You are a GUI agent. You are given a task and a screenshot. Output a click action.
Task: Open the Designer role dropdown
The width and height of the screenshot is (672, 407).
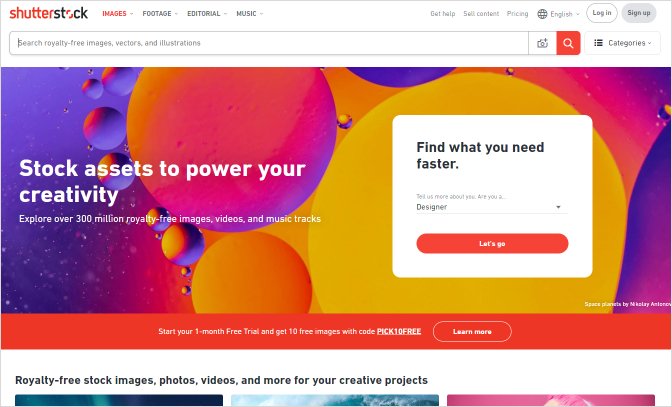tap(491, 207)
